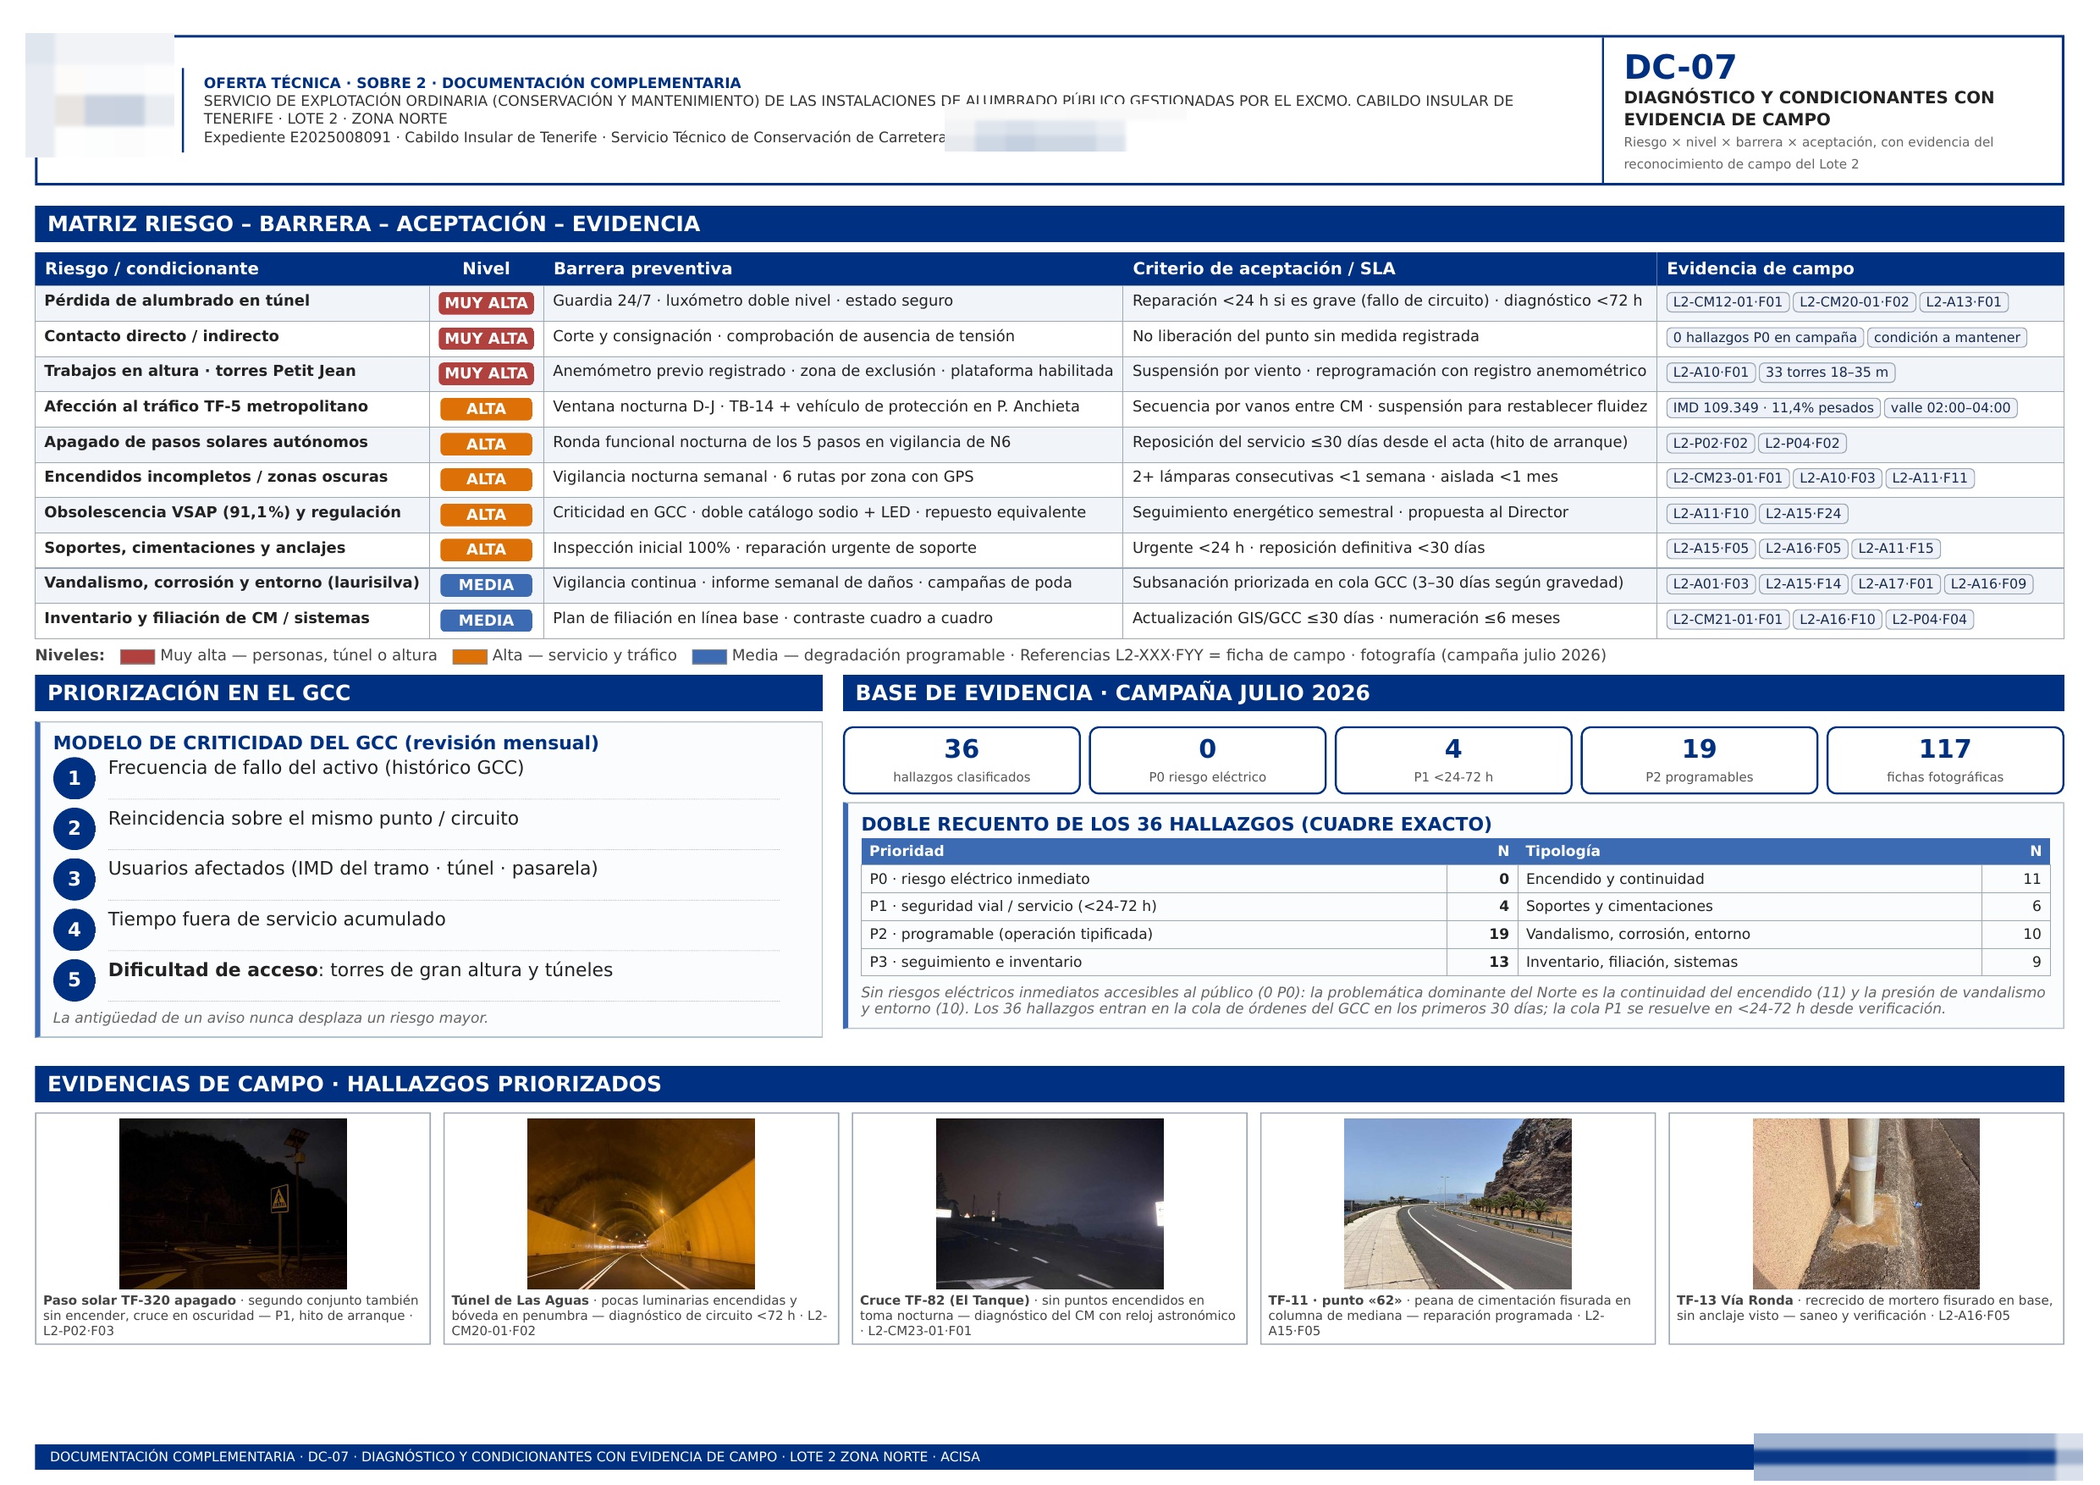This screenshot has width=2100, height=1485.
Task: Click the 36 hallazgos clasificados card
Action: [x=962, y=760]
